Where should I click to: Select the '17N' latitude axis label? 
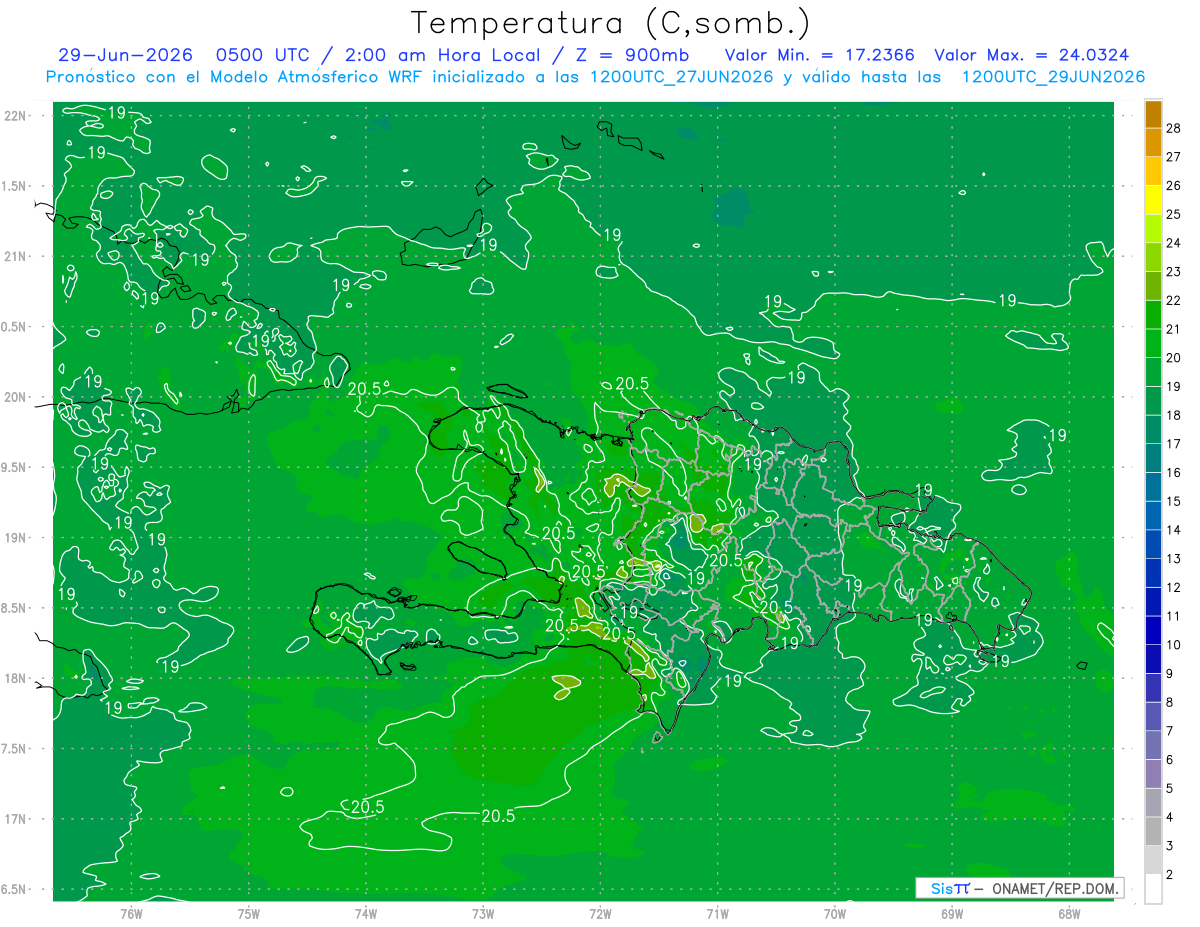coord(14,819)
